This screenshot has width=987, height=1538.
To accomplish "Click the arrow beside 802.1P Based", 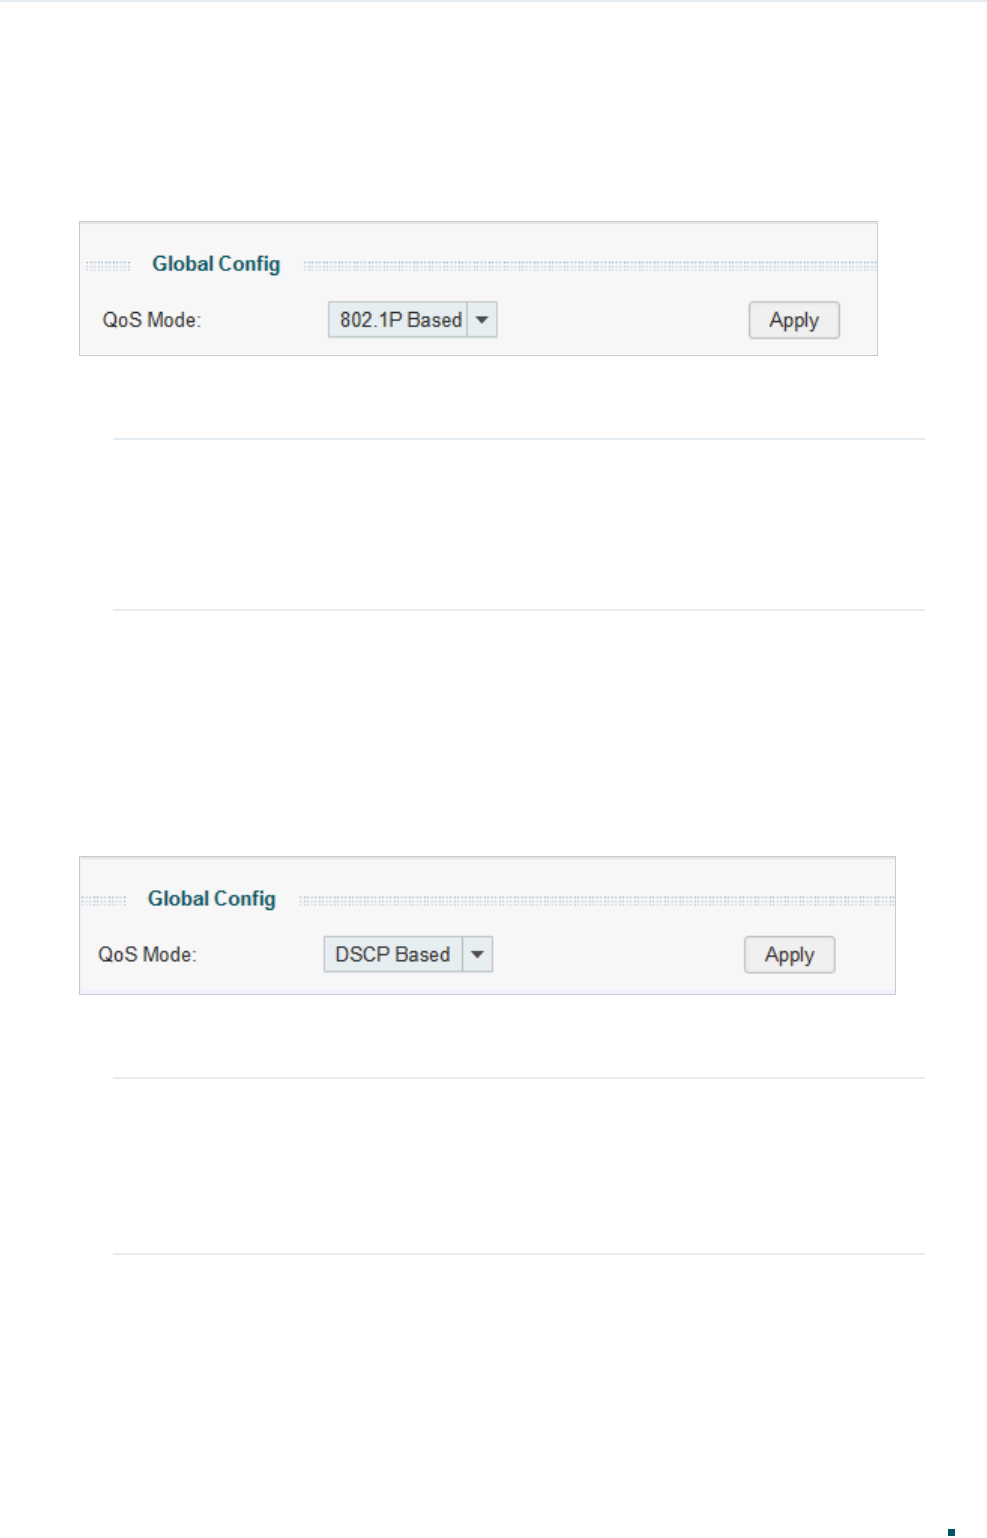I will (x=482, y=320).
